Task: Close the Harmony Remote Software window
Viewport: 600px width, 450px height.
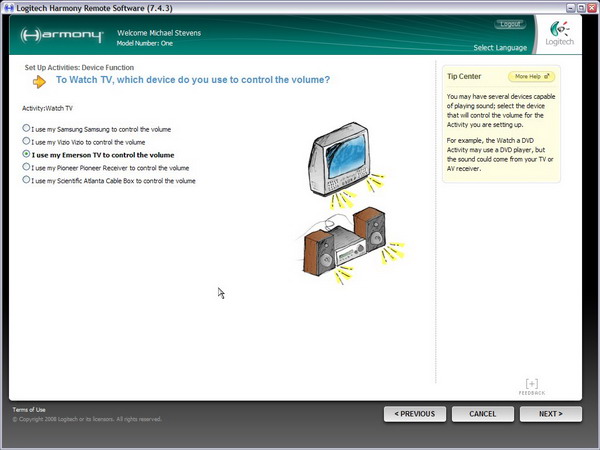Action: [592, 8]
